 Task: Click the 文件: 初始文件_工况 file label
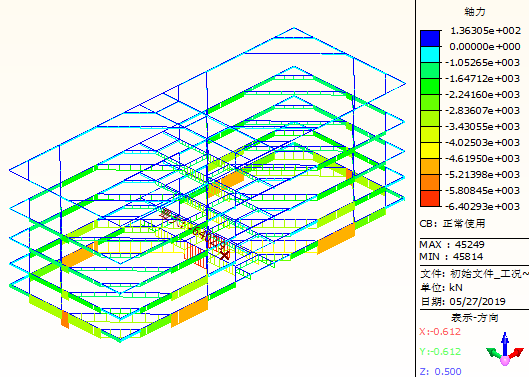pos(474,273)
